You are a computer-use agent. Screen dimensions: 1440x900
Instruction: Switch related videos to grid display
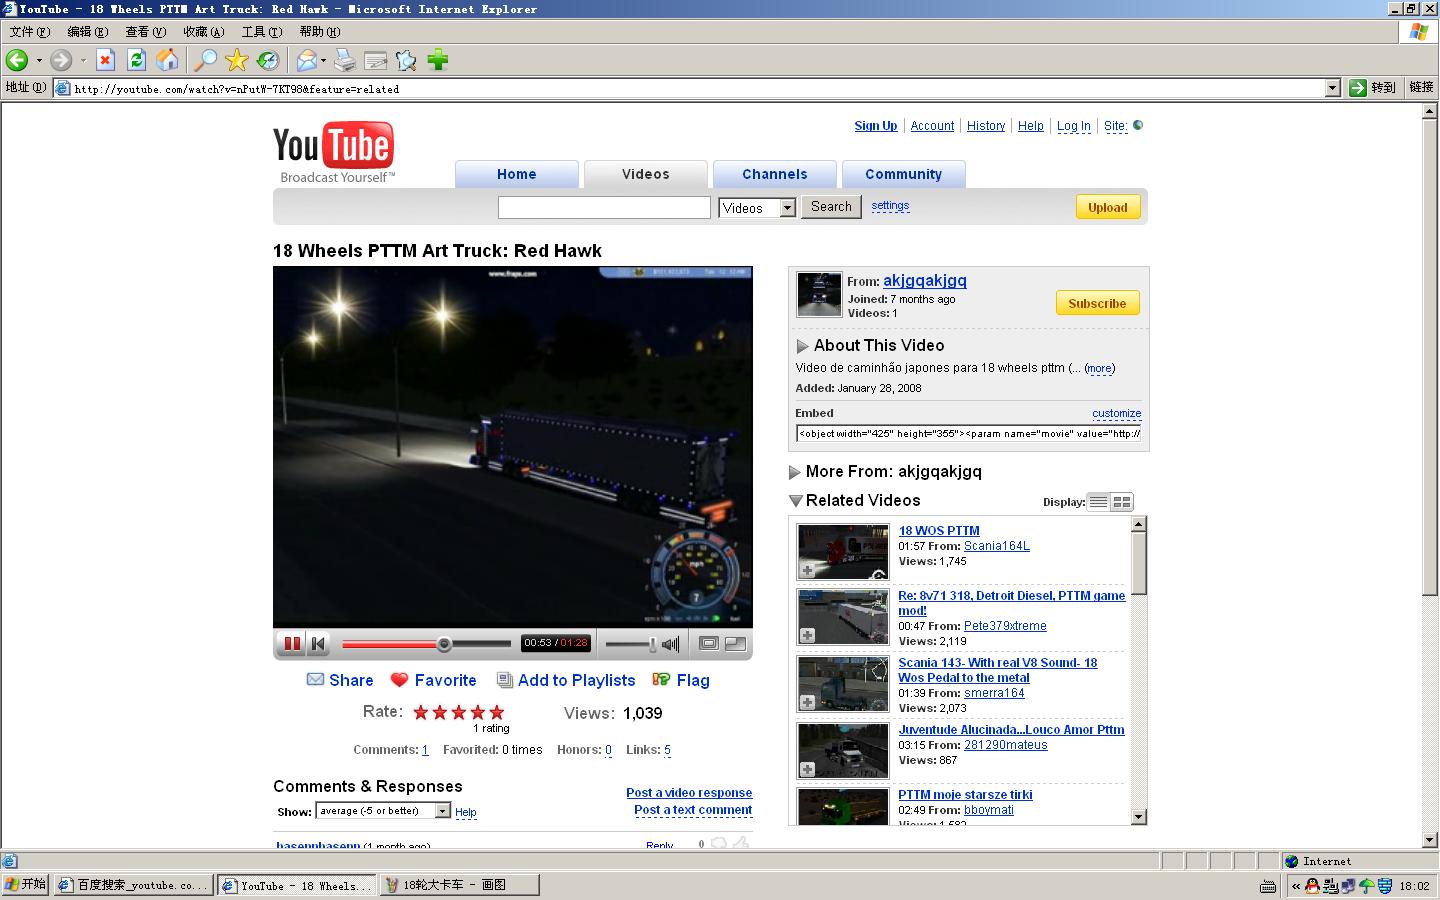point(1122,502)
